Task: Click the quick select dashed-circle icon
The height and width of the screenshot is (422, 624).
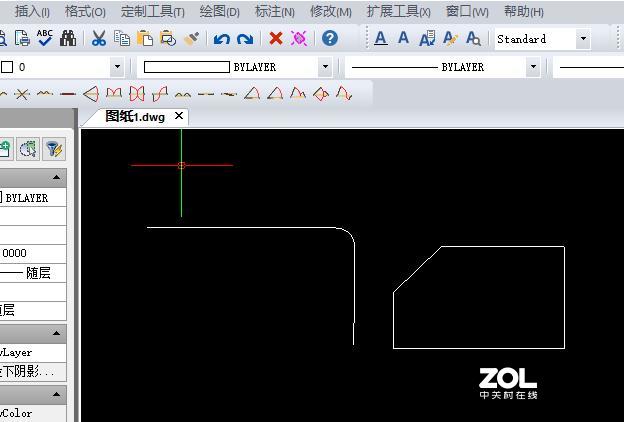Action: point(28,149)
